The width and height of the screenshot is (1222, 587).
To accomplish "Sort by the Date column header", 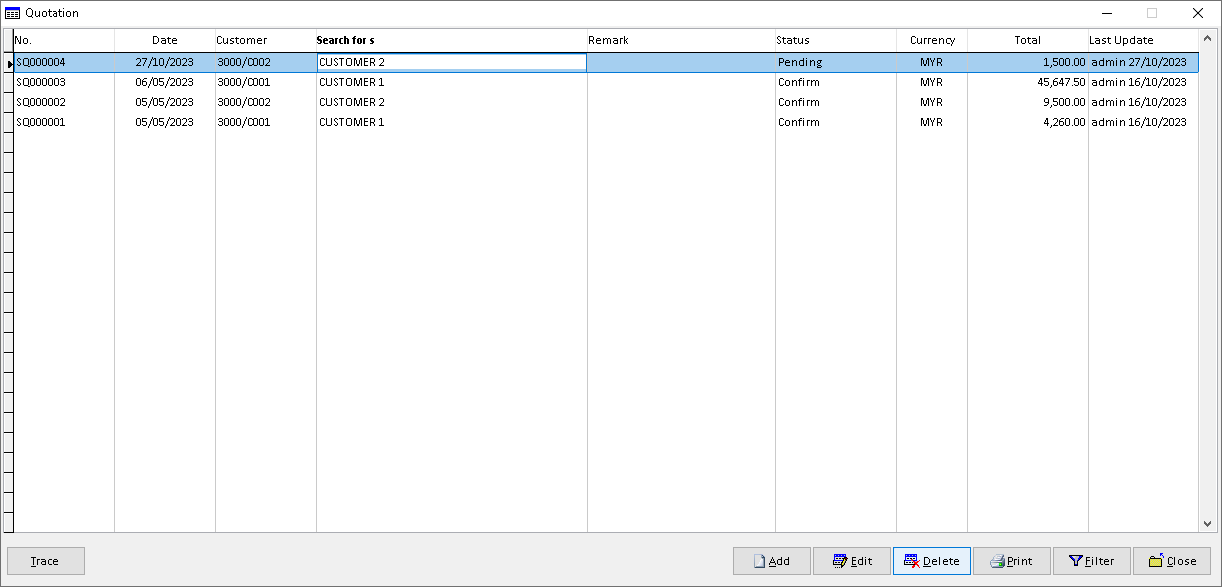I will pyautogui.click(x=164, y=40).
